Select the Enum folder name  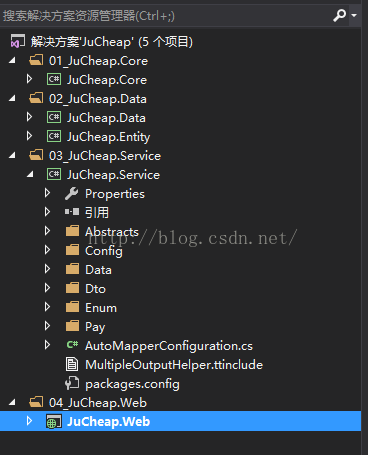click(101, 308)
